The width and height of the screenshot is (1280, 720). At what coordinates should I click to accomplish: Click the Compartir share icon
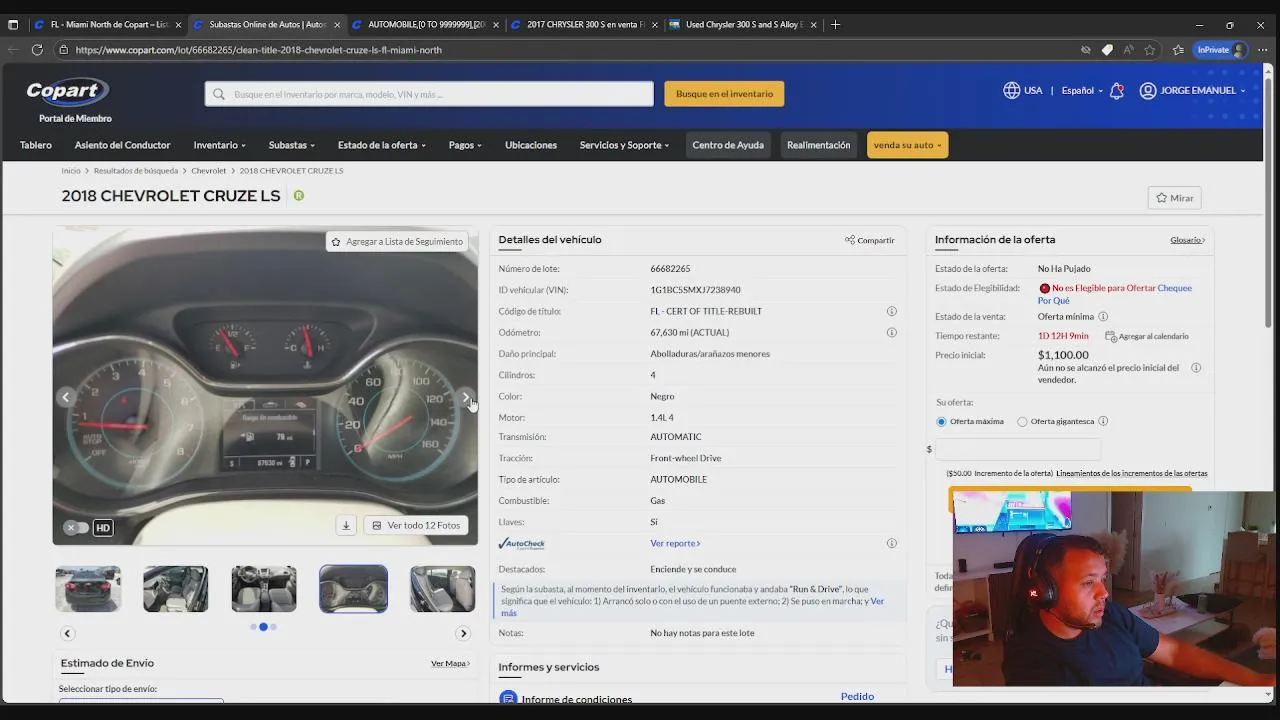tap(850, 240)
